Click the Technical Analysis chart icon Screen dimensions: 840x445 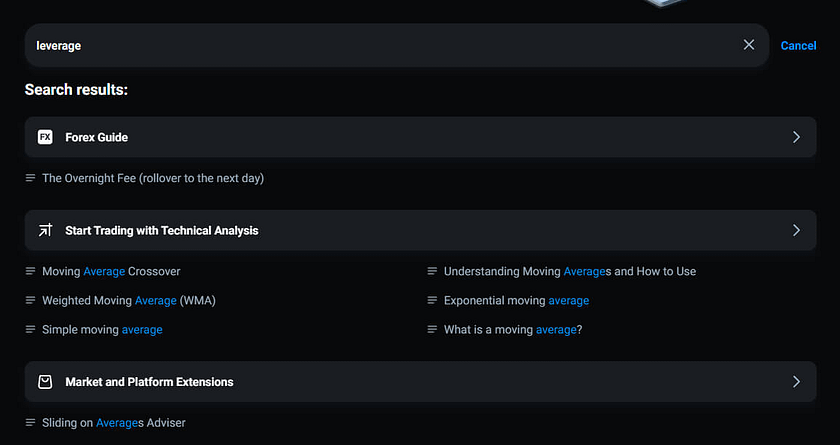[x=45, y=230]
